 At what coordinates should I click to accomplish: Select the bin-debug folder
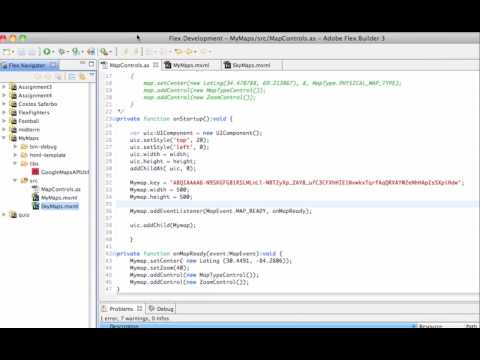(x=39, y=147)
